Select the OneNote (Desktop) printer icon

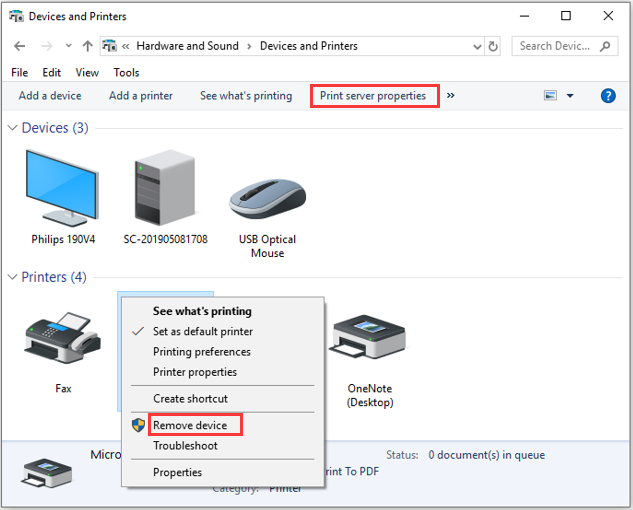(369, 337)
